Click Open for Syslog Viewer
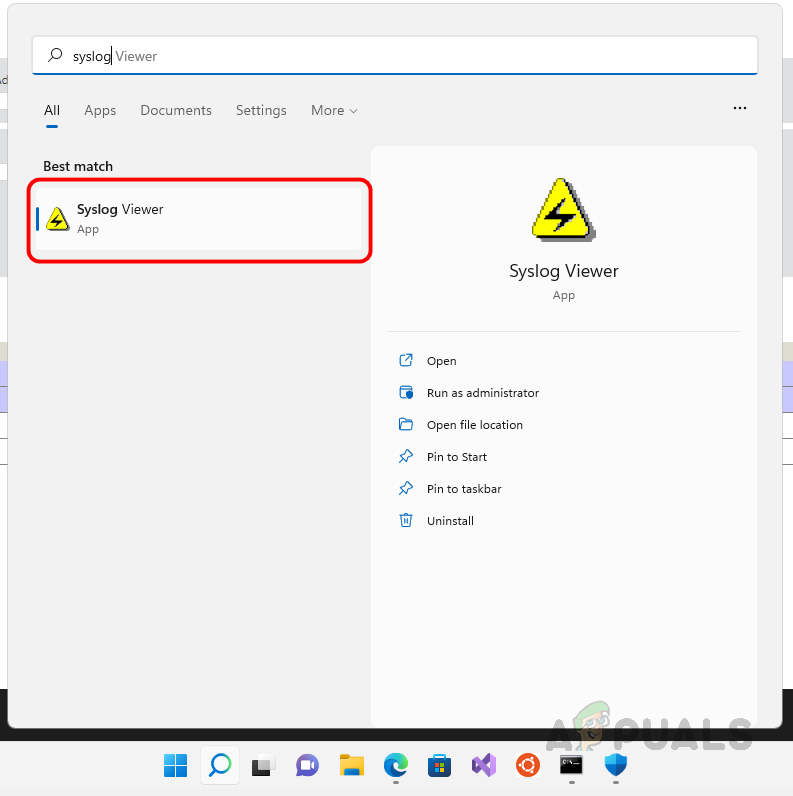 click(442, 361)
